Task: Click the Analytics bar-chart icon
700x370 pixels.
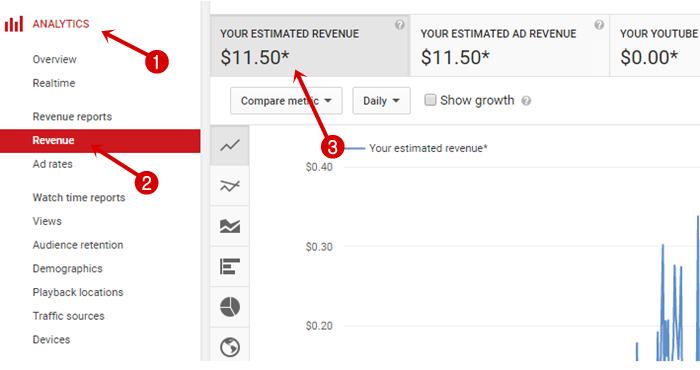Action: (x=14, y=24)
